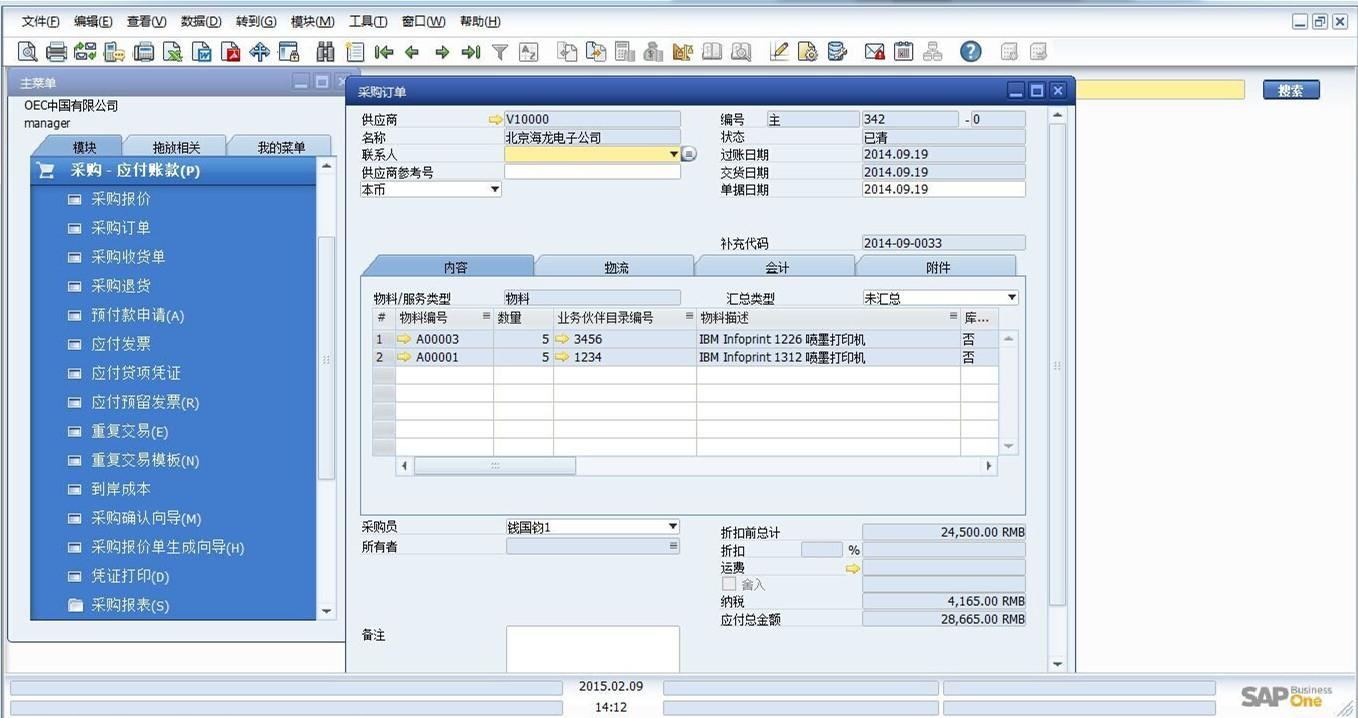
Task: Export document to PDF icon
Action: tap(231, 52)
